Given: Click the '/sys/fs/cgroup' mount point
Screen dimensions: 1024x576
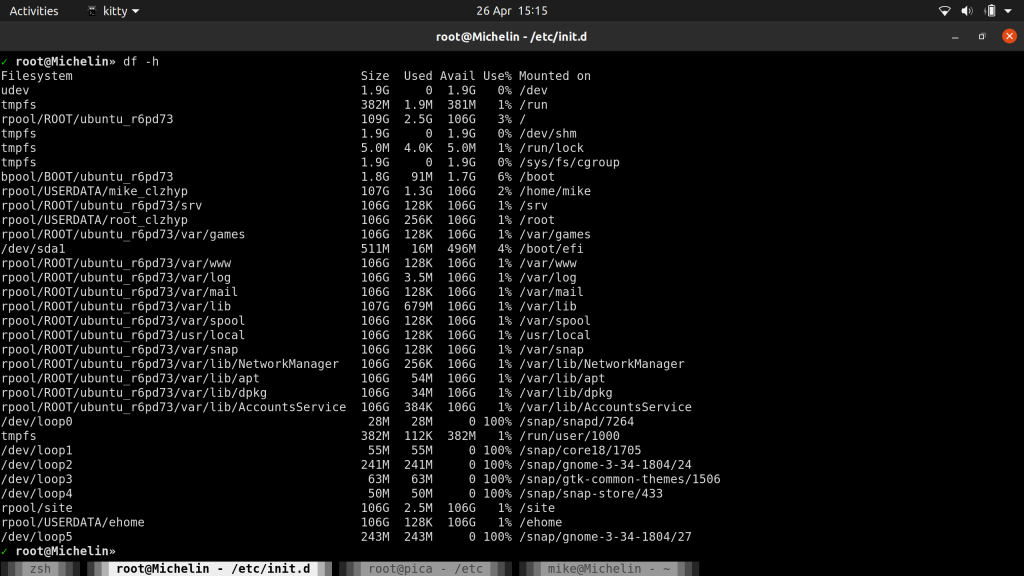Looking at the screenshot, I should [569, 162].
